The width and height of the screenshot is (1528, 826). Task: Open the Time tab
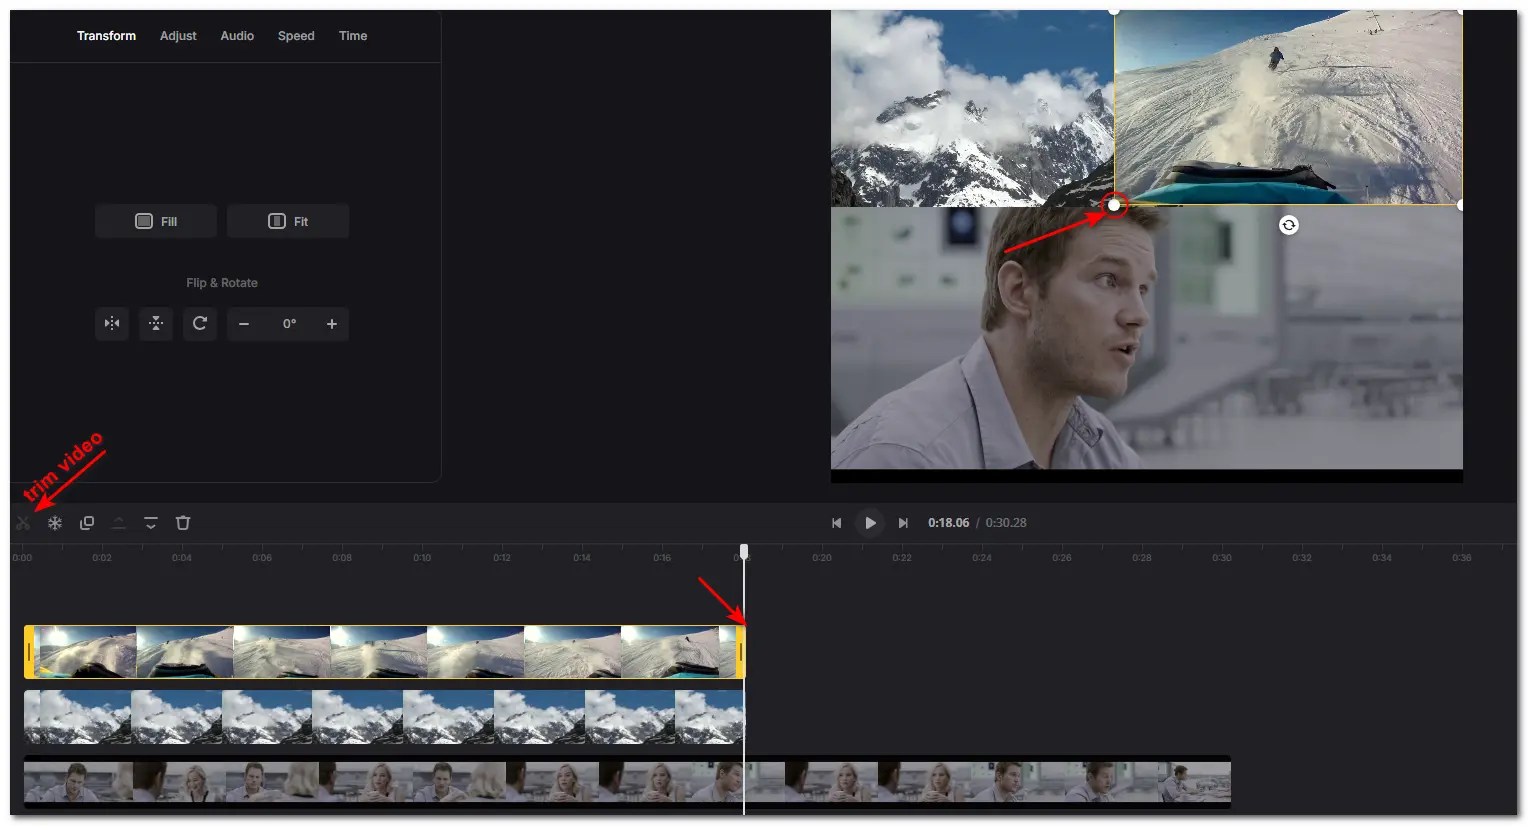(x=353, y=36)
